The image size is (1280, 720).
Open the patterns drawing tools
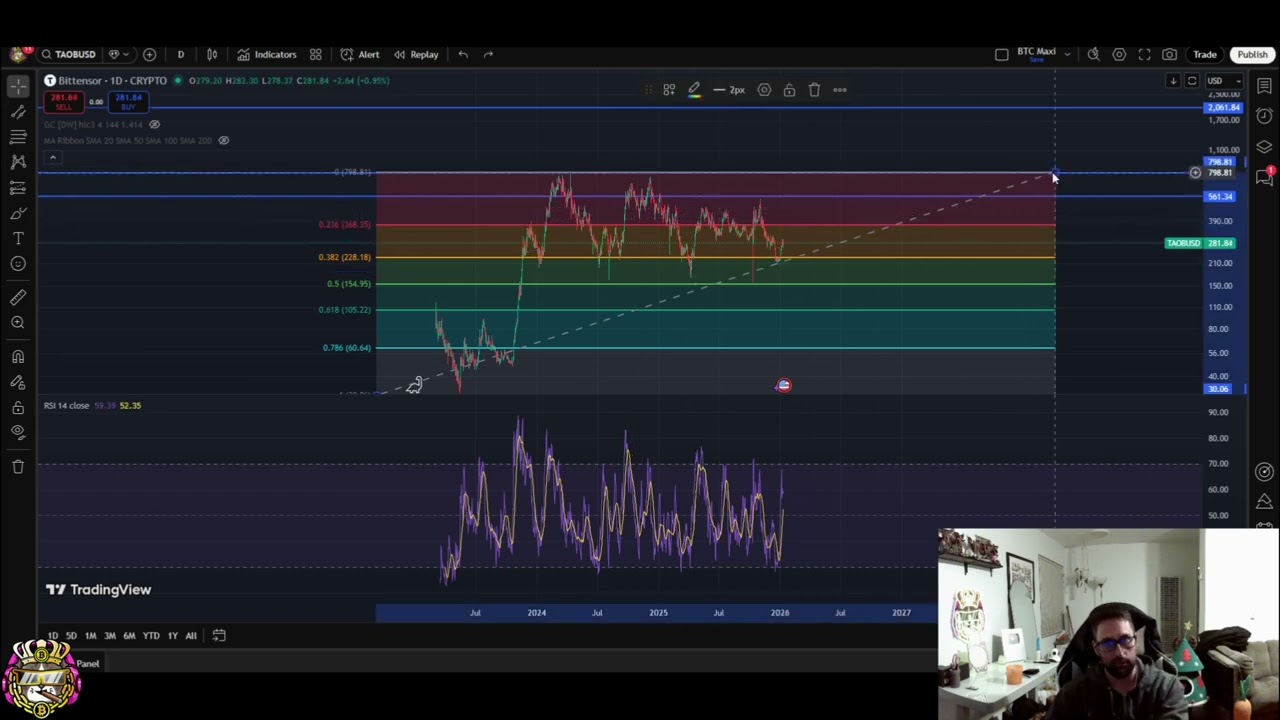[x=18, y=161]
